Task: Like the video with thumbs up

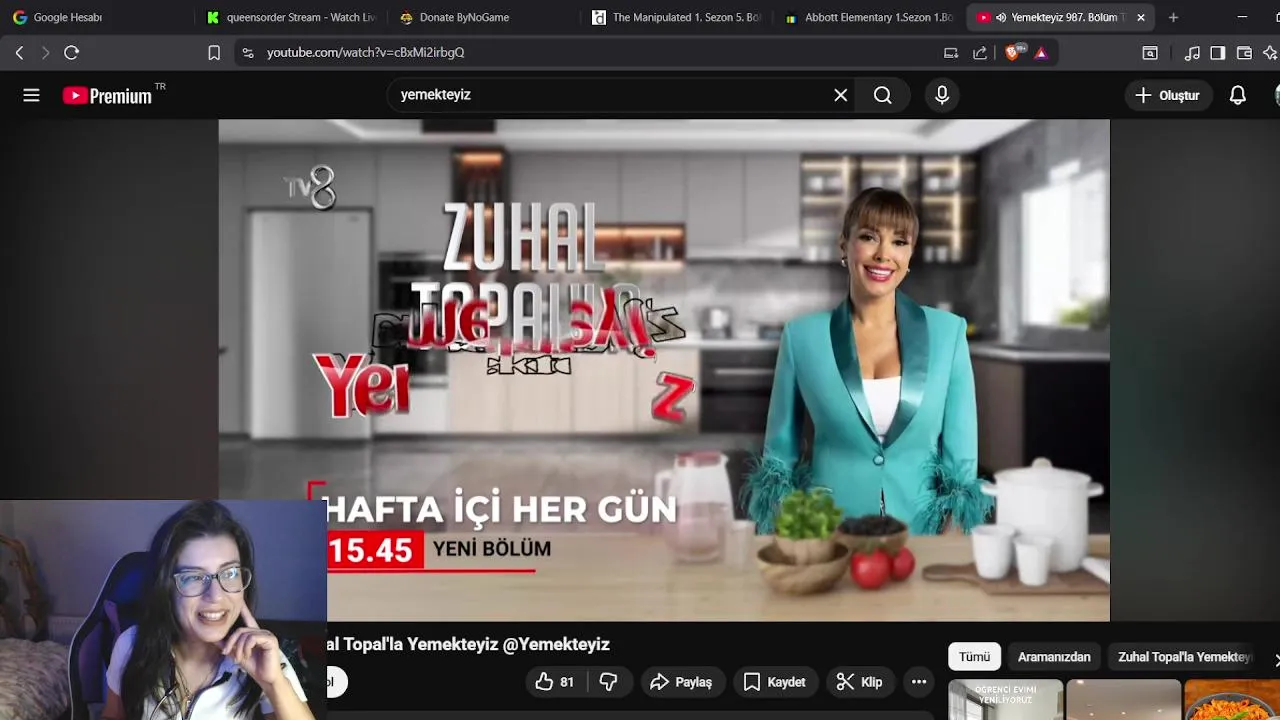Action: (x=555, y=682)
